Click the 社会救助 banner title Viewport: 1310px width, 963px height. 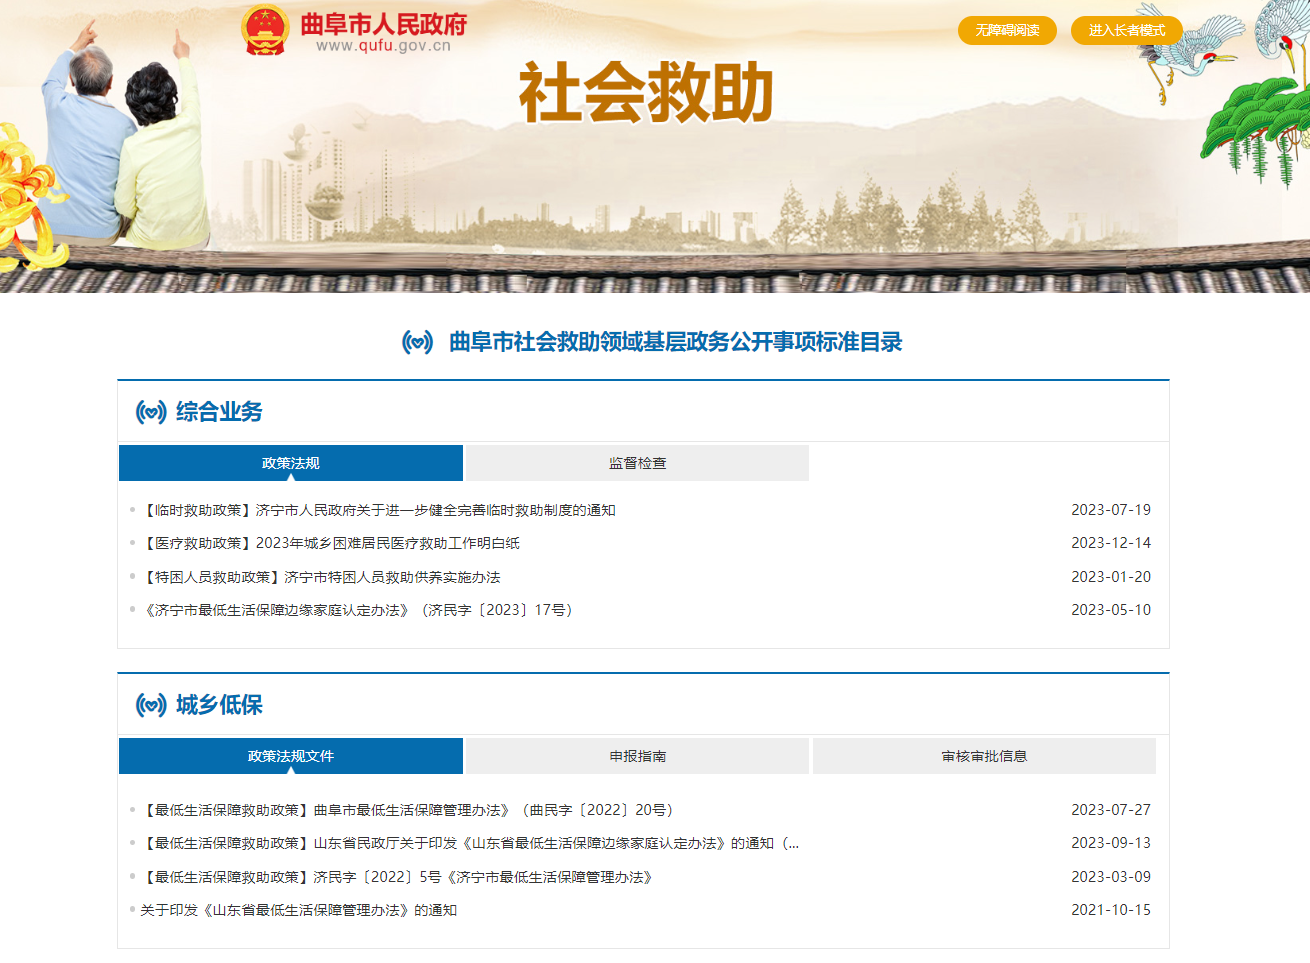coord(646,92)
